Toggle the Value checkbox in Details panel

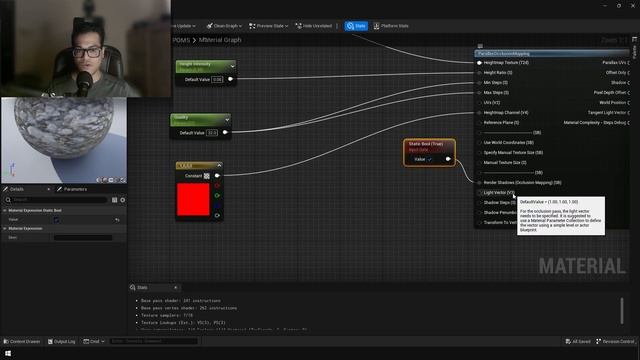[x=57, y=220]
